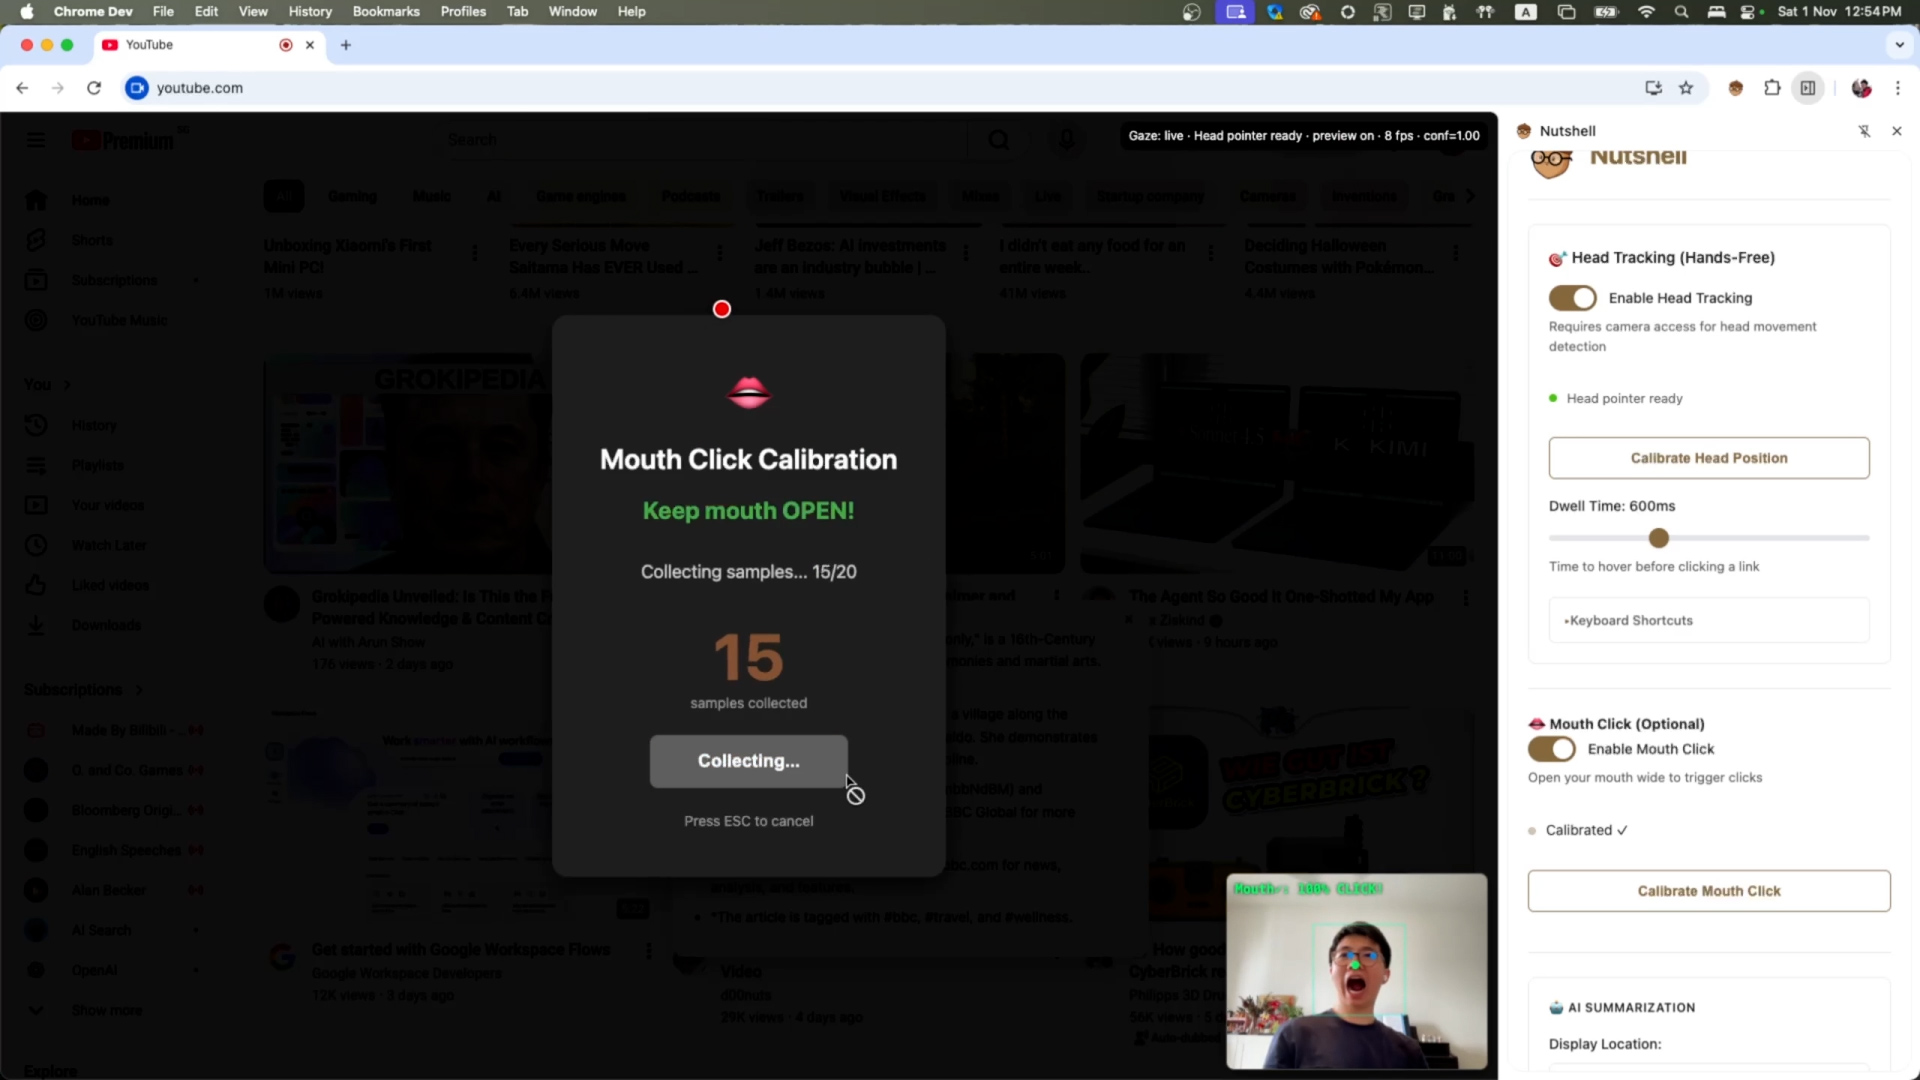Open the Bookmarks menu
Viewport: 1920px width, 1080px height.
click(385, 12)
